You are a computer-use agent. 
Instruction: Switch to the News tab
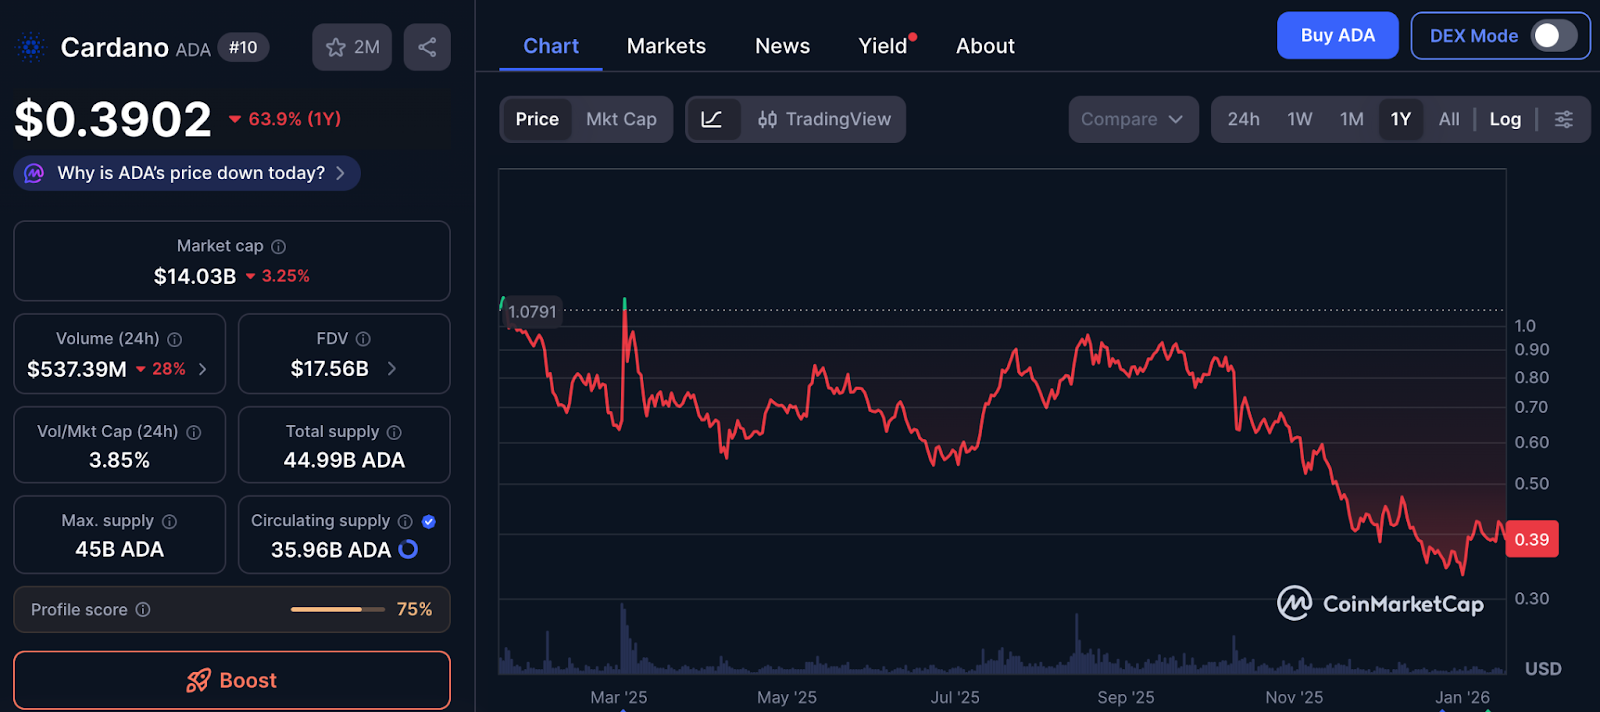coord(782,46)
